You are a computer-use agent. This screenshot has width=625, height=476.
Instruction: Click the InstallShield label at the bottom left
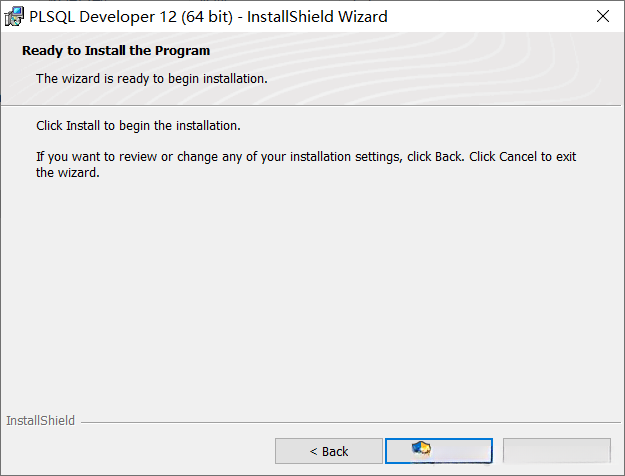coord(40,421)
